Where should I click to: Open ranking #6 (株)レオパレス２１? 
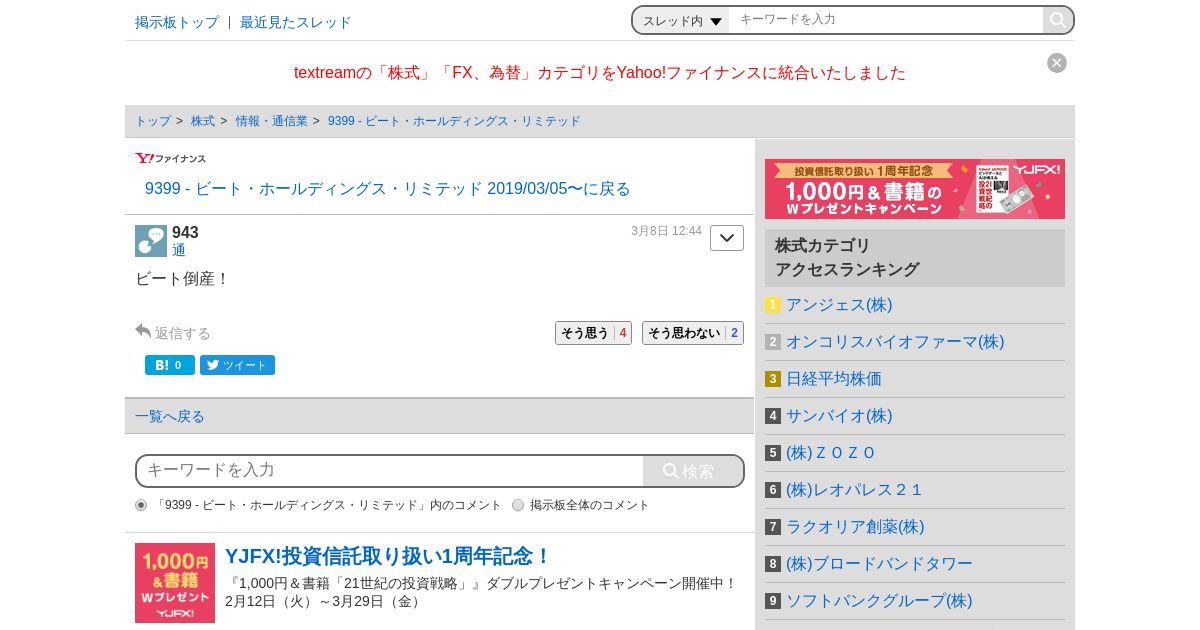(855, 490)
